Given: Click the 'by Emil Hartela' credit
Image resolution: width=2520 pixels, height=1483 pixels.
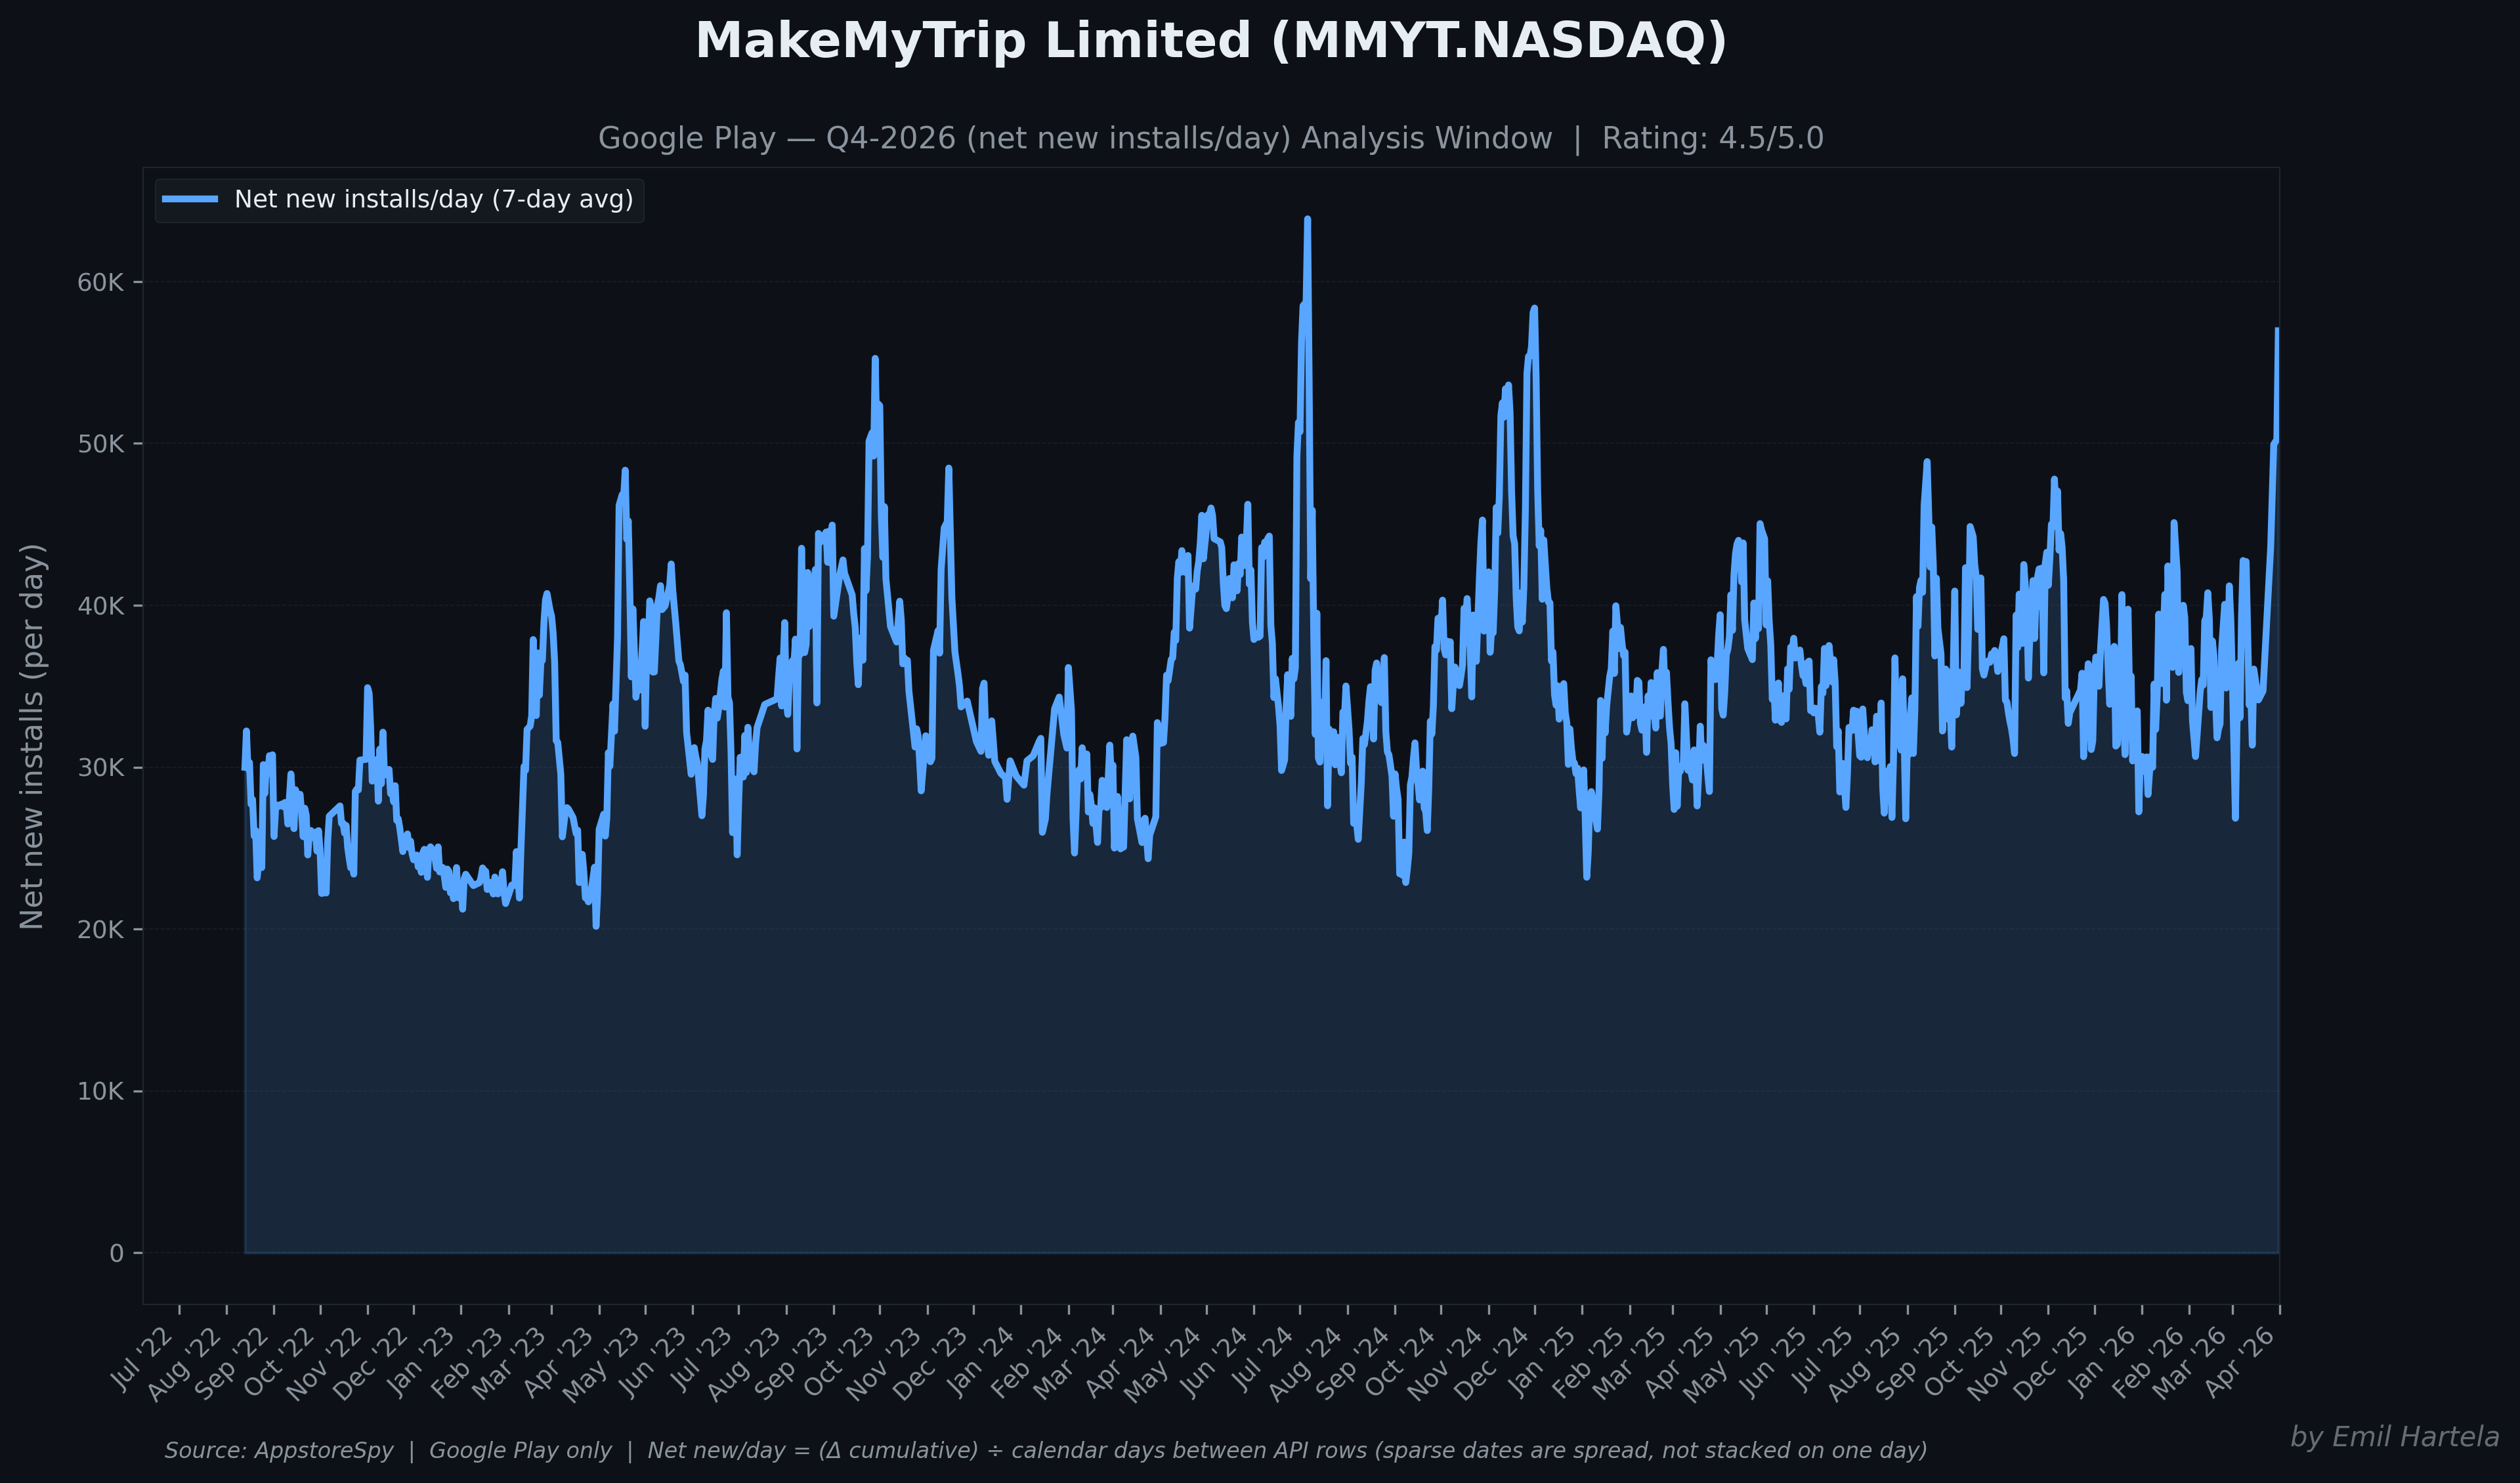Looking at the screenshot, I should pyautogui.click(x=2394, y=1437).
